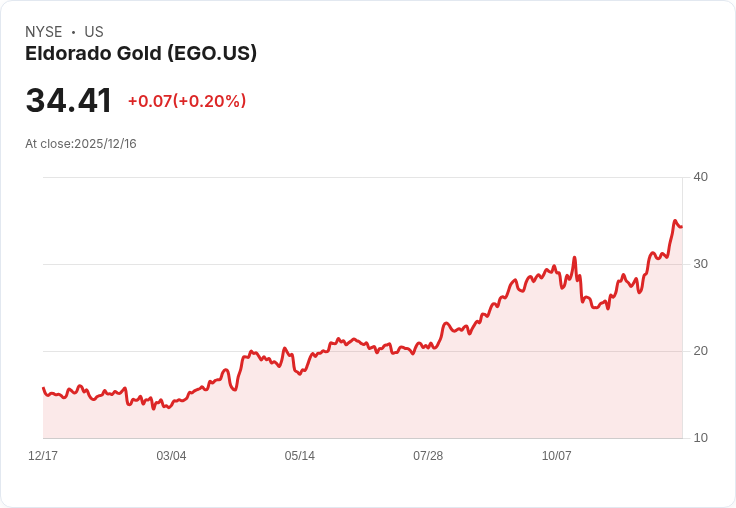Click the price line above 07/28 label
Image resolution: width=736 pixels, height=508 pixels.
coord(428,347)
